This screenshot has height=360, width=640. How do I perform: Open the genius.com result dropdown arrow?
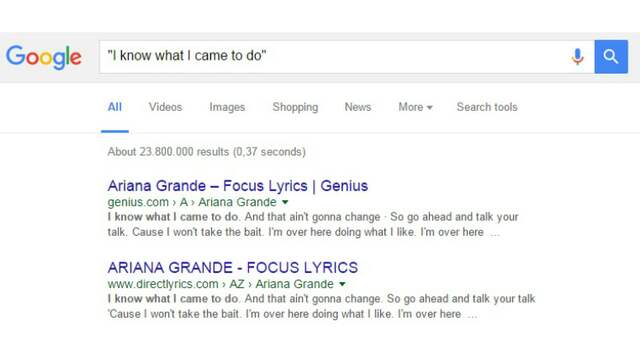tap(285, 202)
